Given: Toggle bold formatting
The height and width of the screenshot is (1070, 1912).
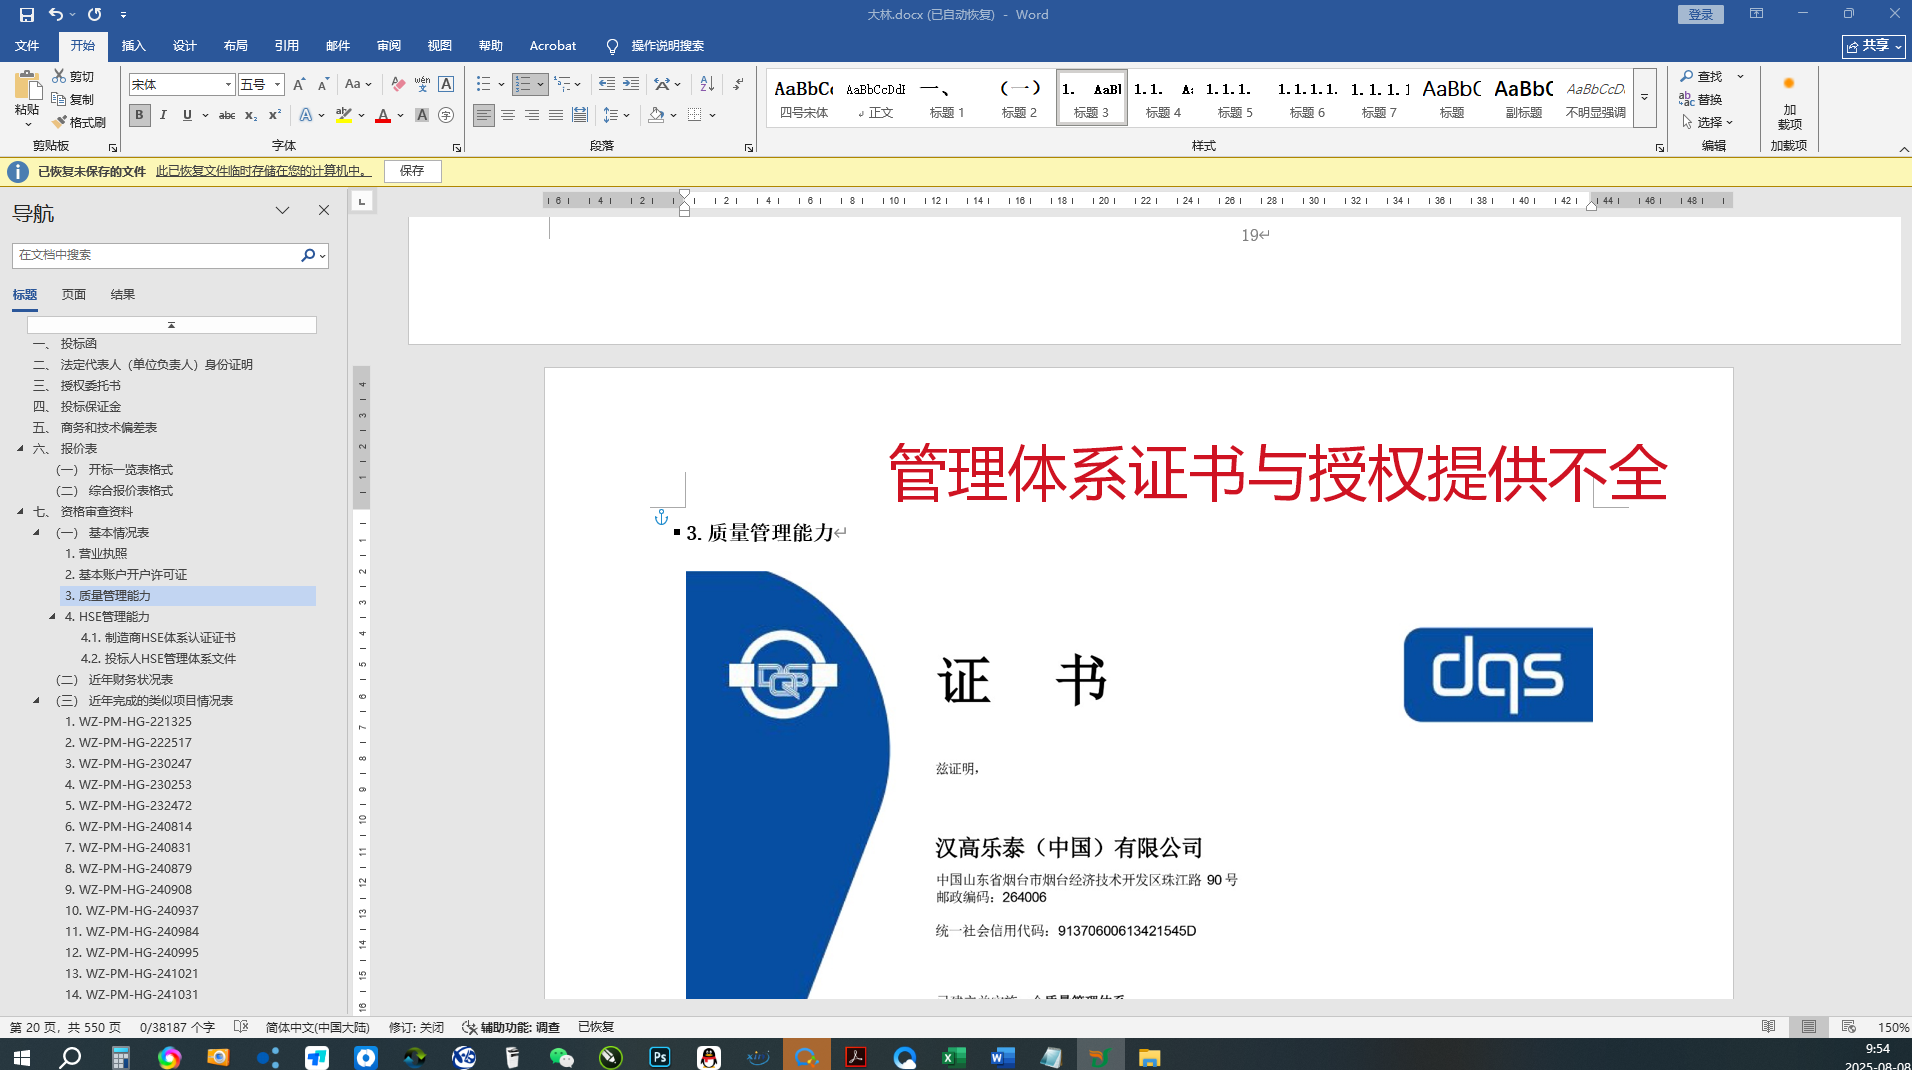Looking at the screenshot, I should (139, 115).
